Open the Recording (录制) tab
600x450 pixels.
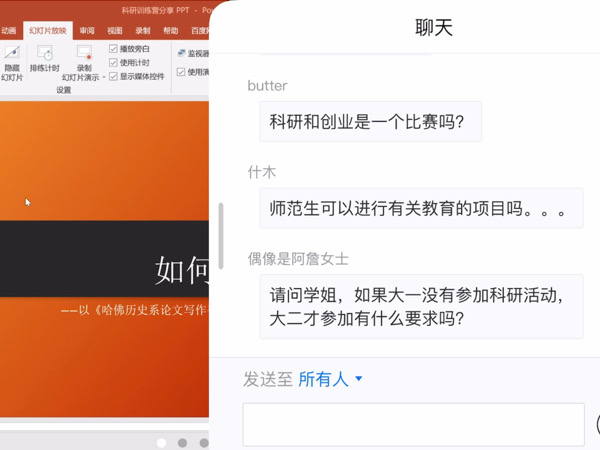143,31
